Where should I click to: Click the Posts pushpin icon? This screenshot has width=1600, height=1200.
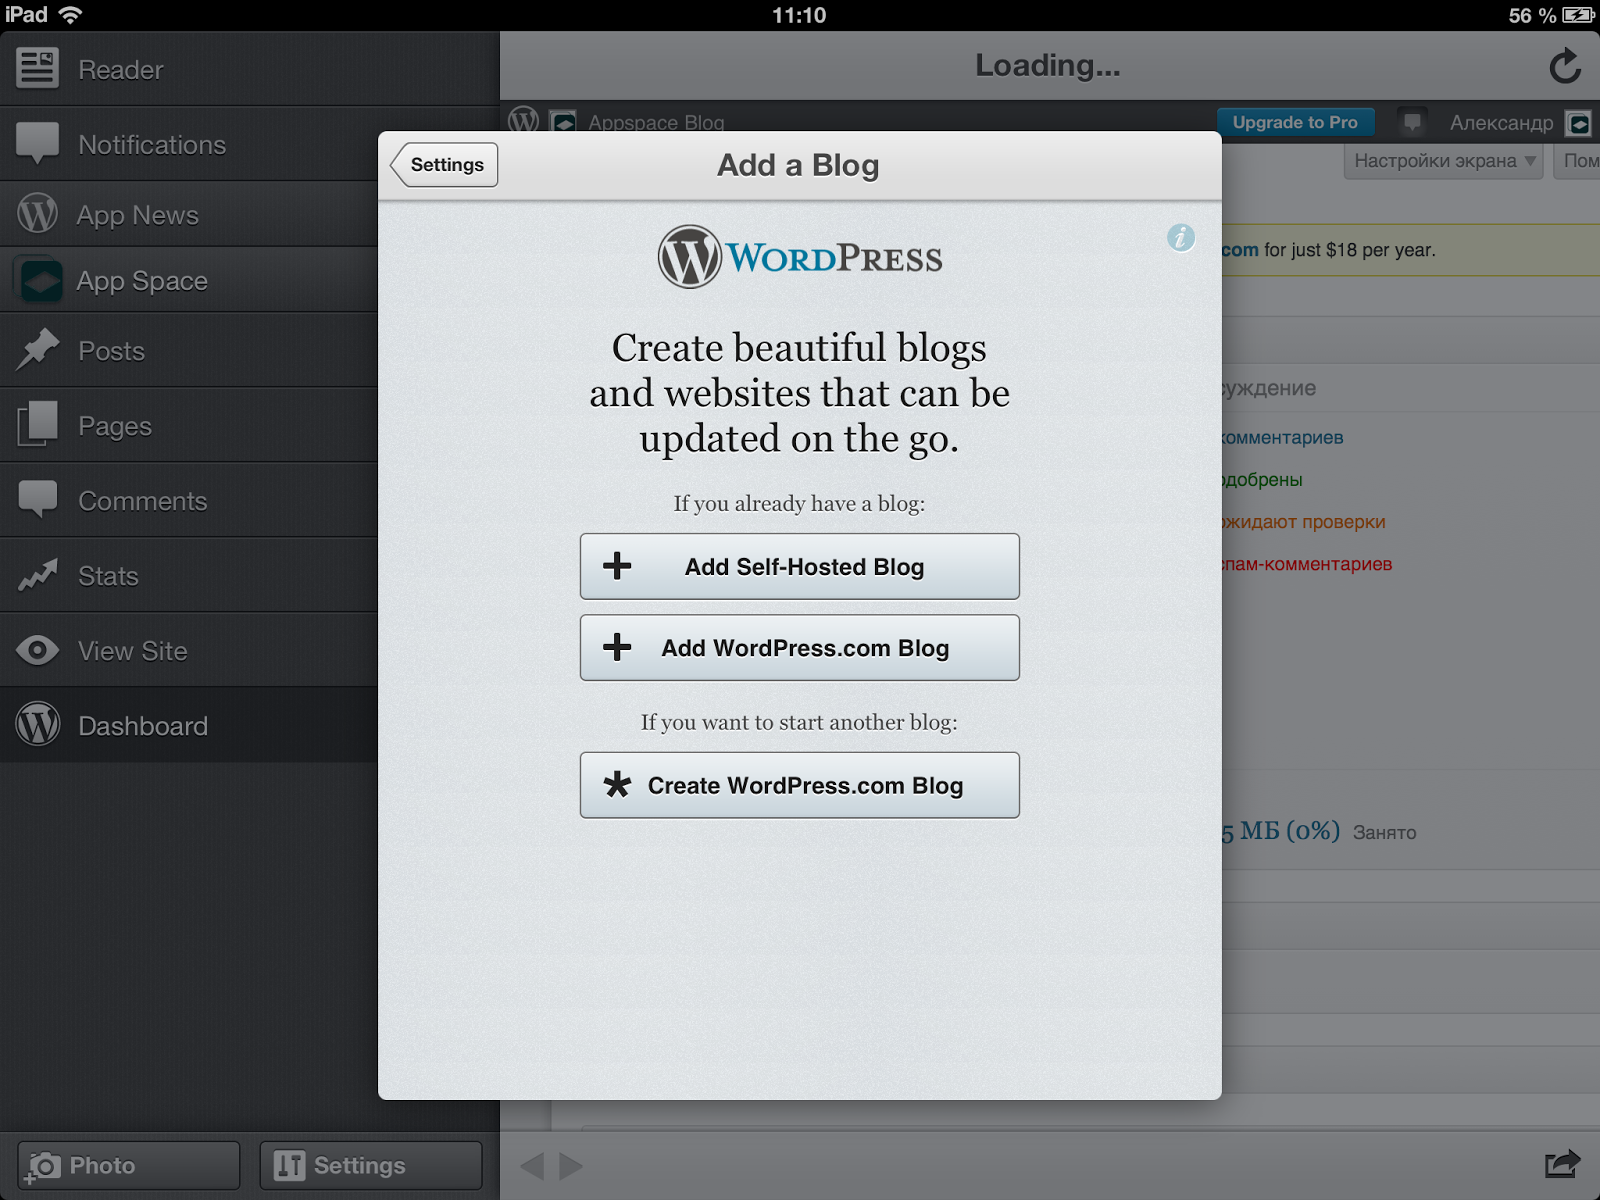click(x=38, y=349)
